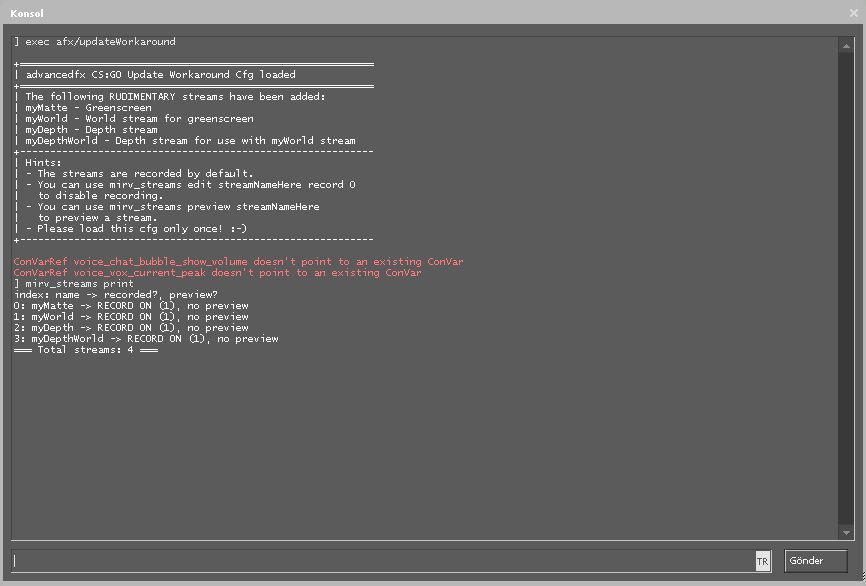
Task: Click the 'Total streams: 4' line
Action: [x=86, y=350]
